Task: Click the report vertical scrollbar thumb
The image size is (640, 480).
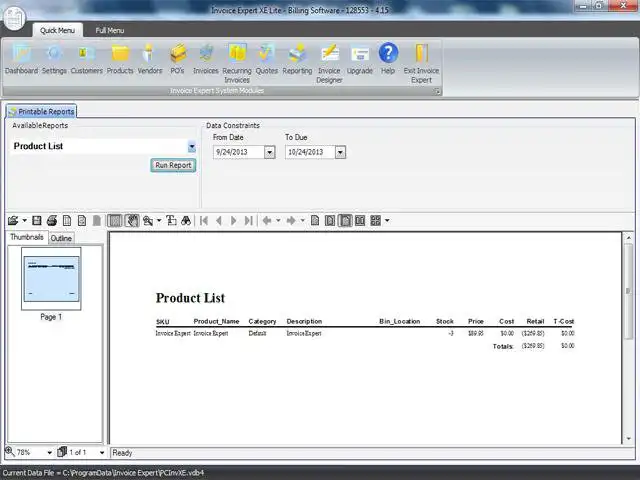Action: (628, 291)
